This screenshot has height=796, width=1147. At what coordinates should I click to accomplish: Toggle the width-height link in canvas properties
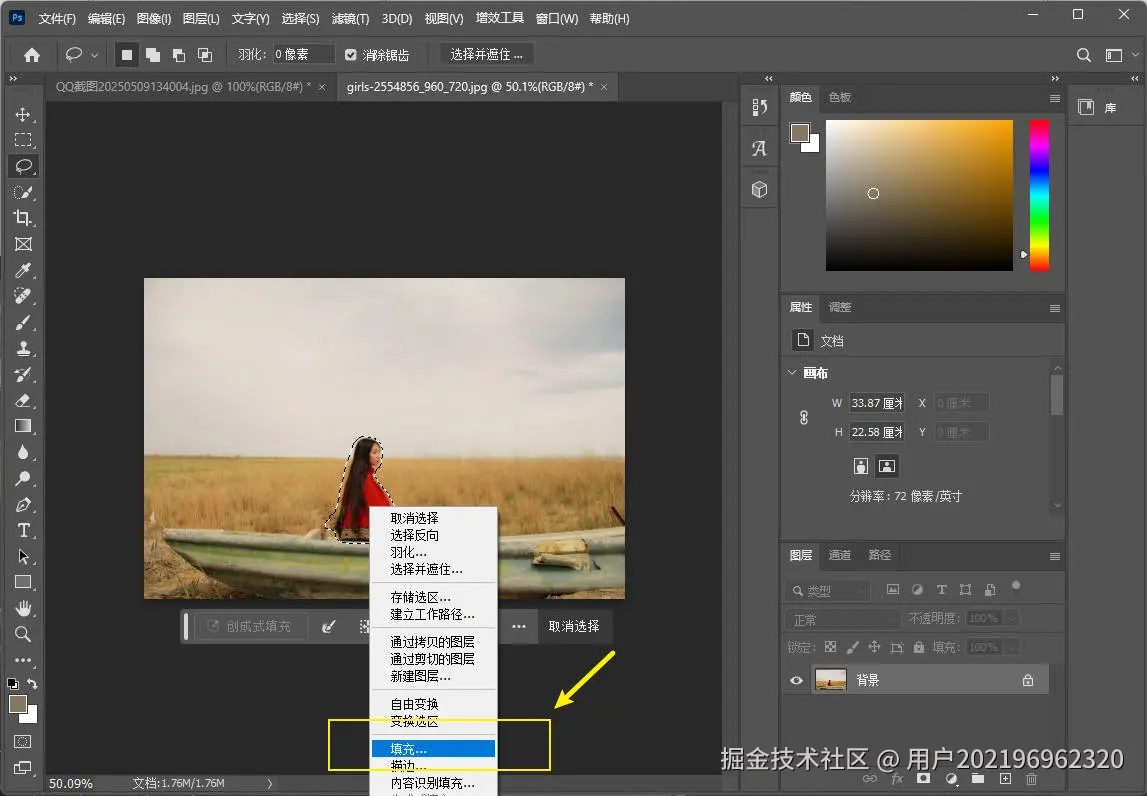804,418
